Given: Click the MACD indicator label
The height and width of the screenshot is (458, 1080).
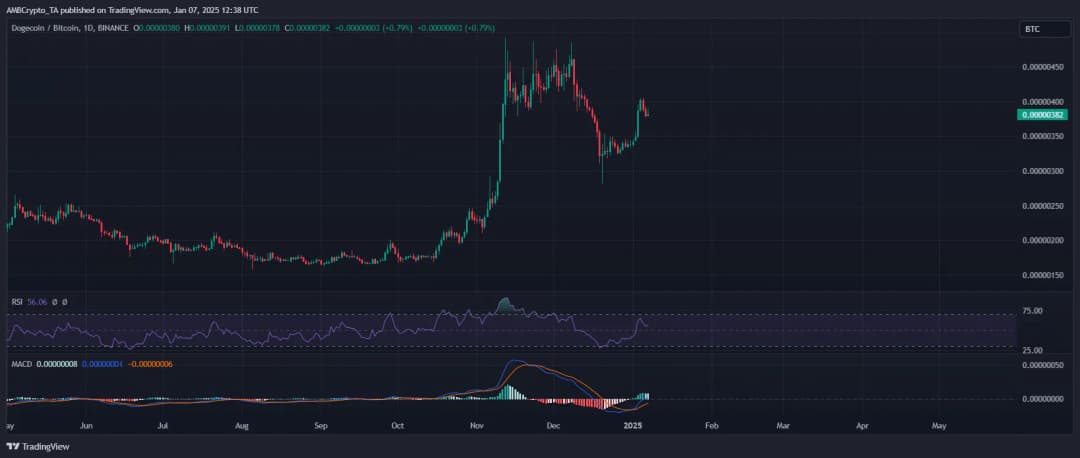Looking at the screenshot, I should click(x=21, y=363).
